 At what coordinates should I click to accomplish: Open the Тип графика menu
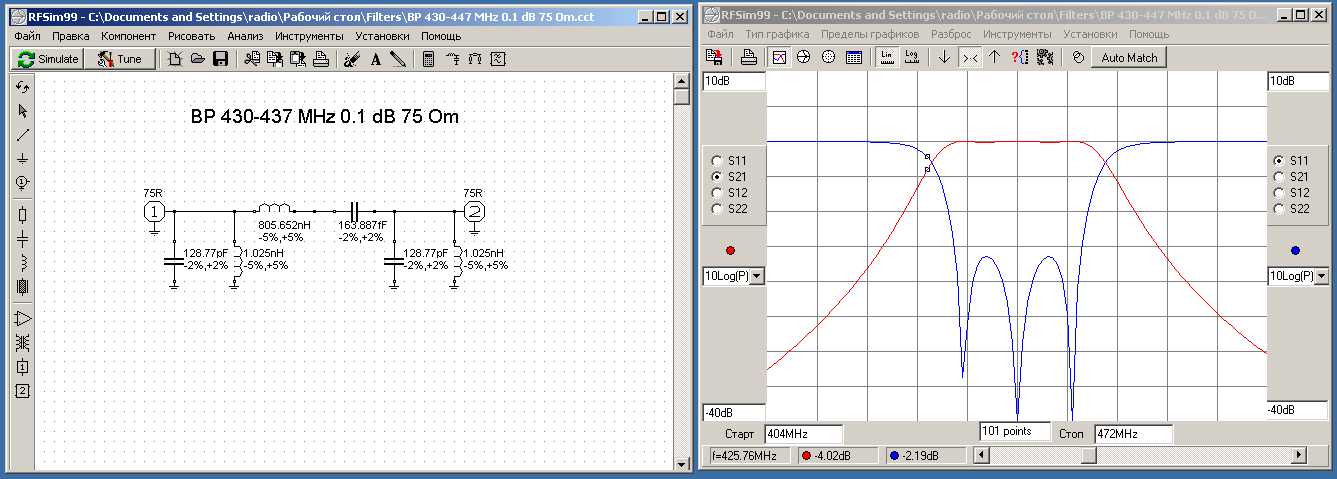(x=776, y=34)
